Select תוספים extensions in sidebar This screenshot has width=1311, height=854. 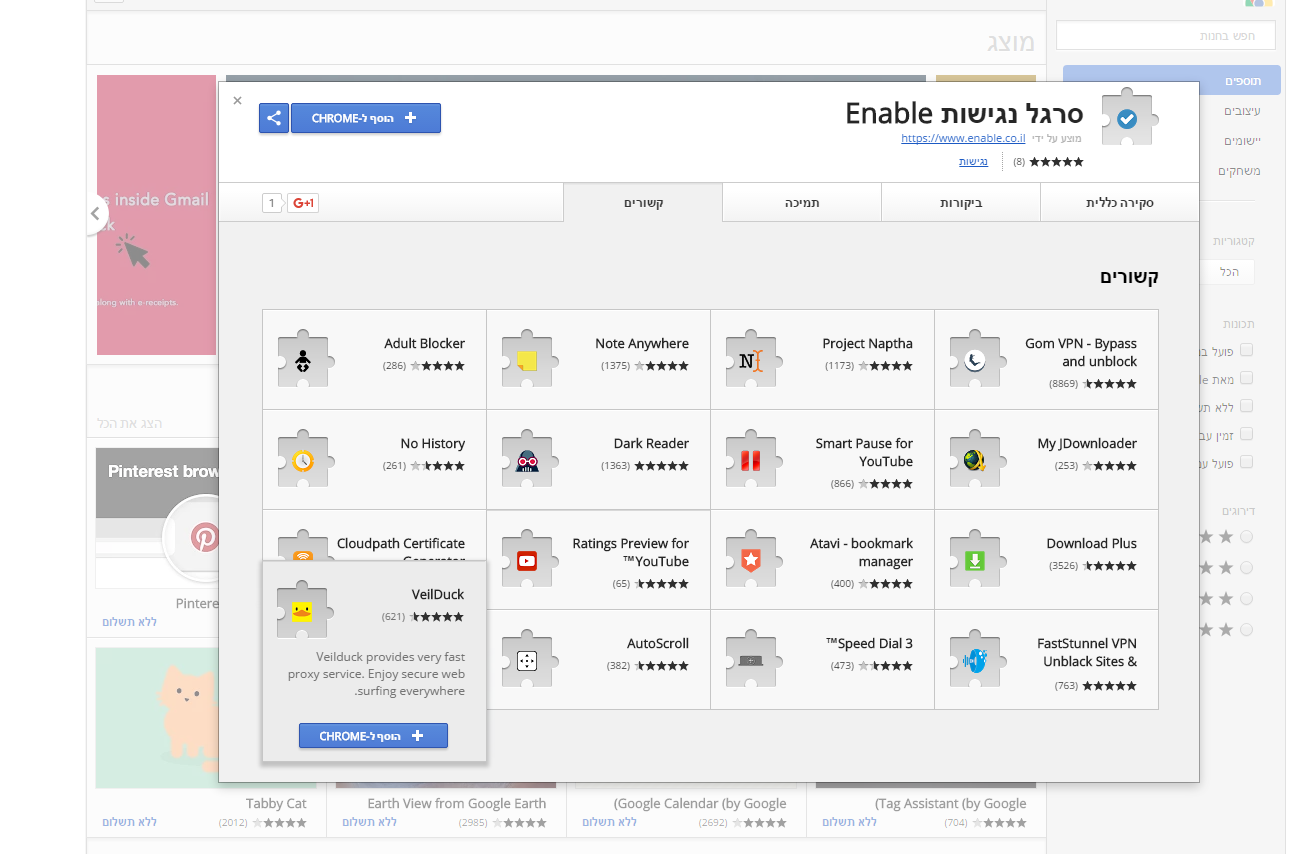[1172, 81]
